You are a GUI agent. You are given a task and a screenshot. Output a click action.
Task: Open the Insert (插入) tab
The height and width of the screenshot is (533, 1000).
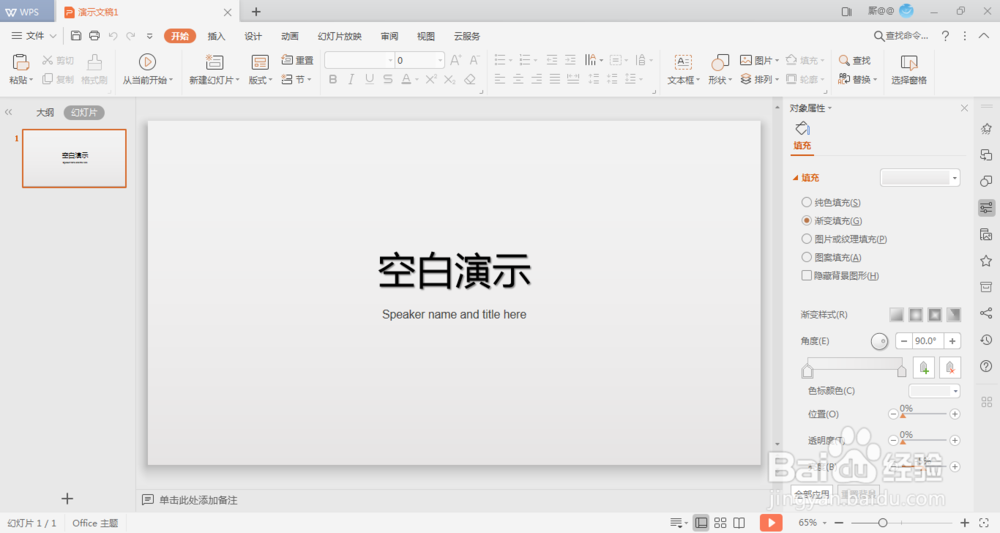coord(216,36)
